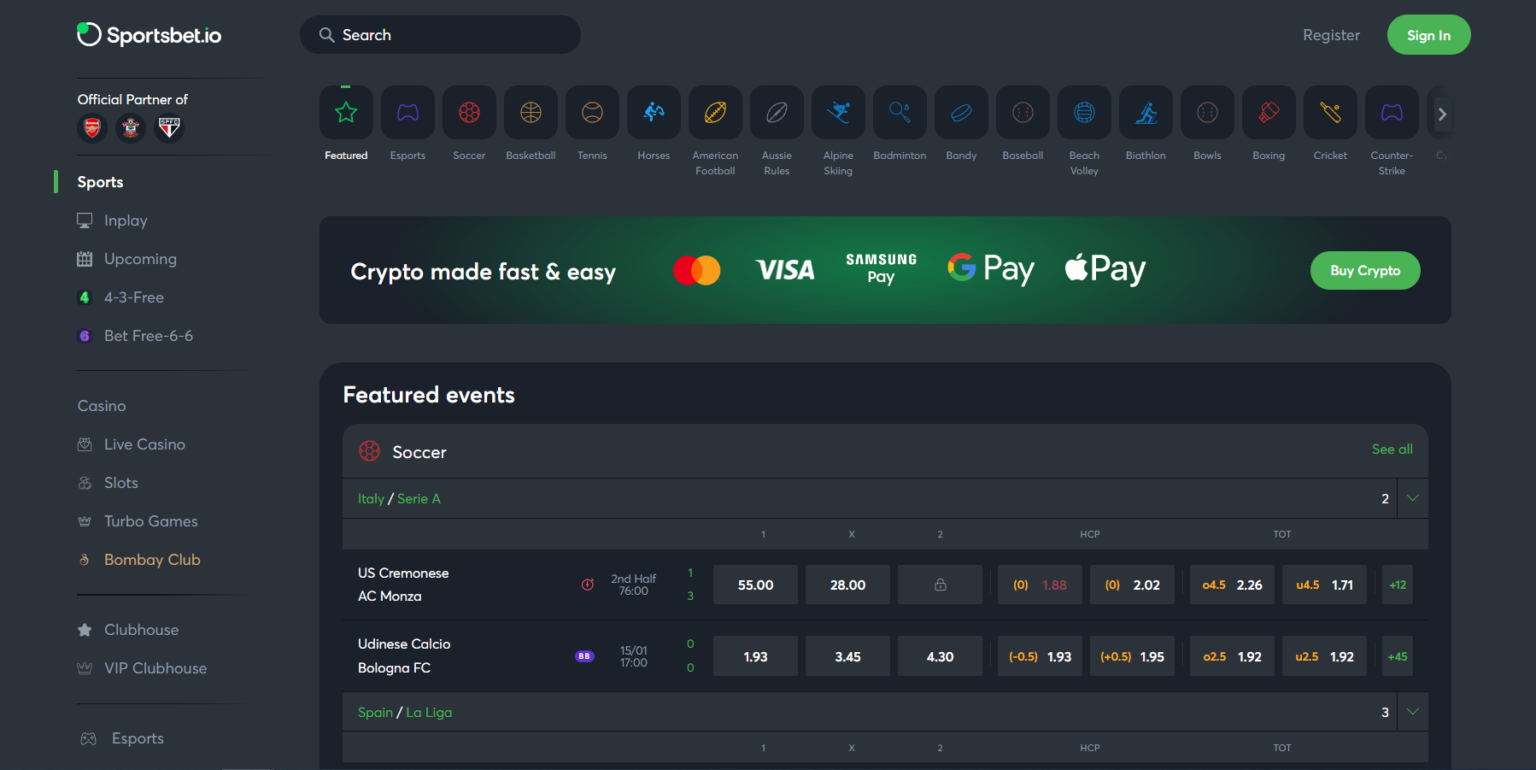1536x770 pixels.
Task: Click the Horses racing icon
Action: tap(653, 112)
